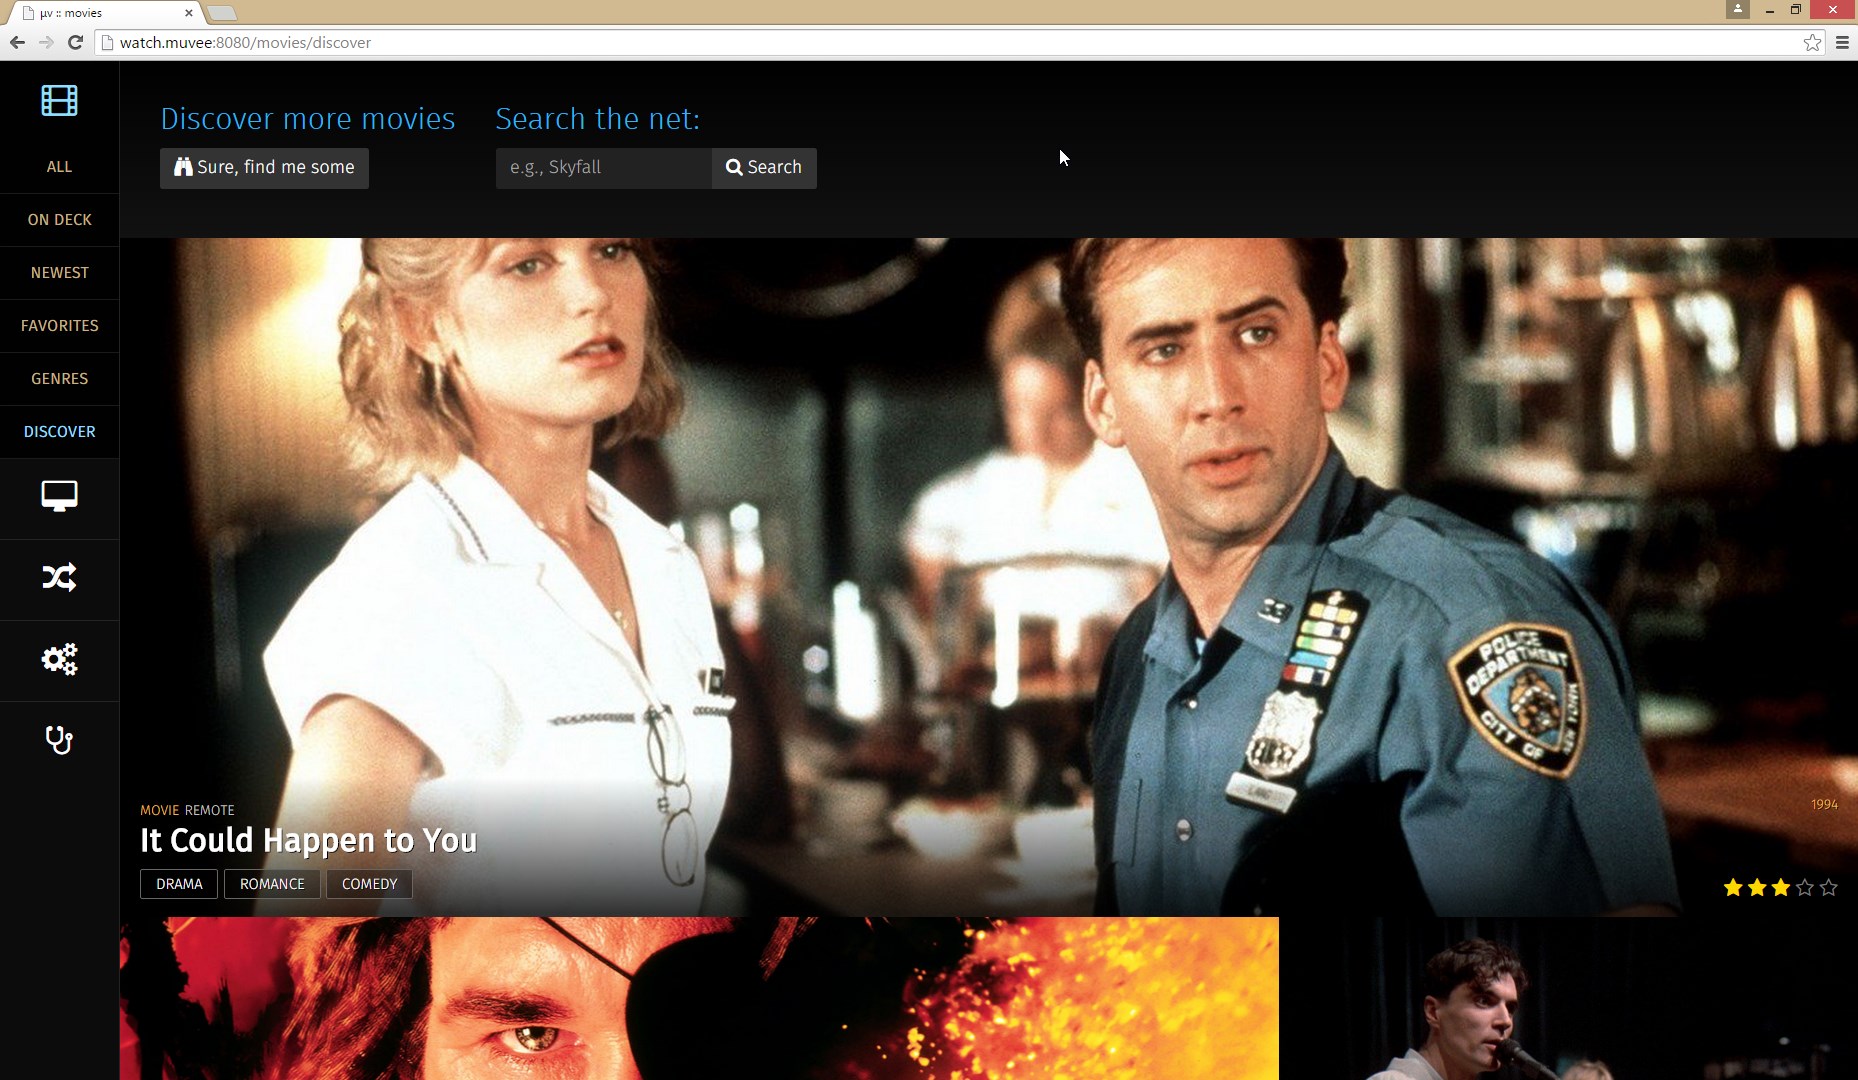Rate the movie one star
1858x1080 pixels.
[1733, 887]
